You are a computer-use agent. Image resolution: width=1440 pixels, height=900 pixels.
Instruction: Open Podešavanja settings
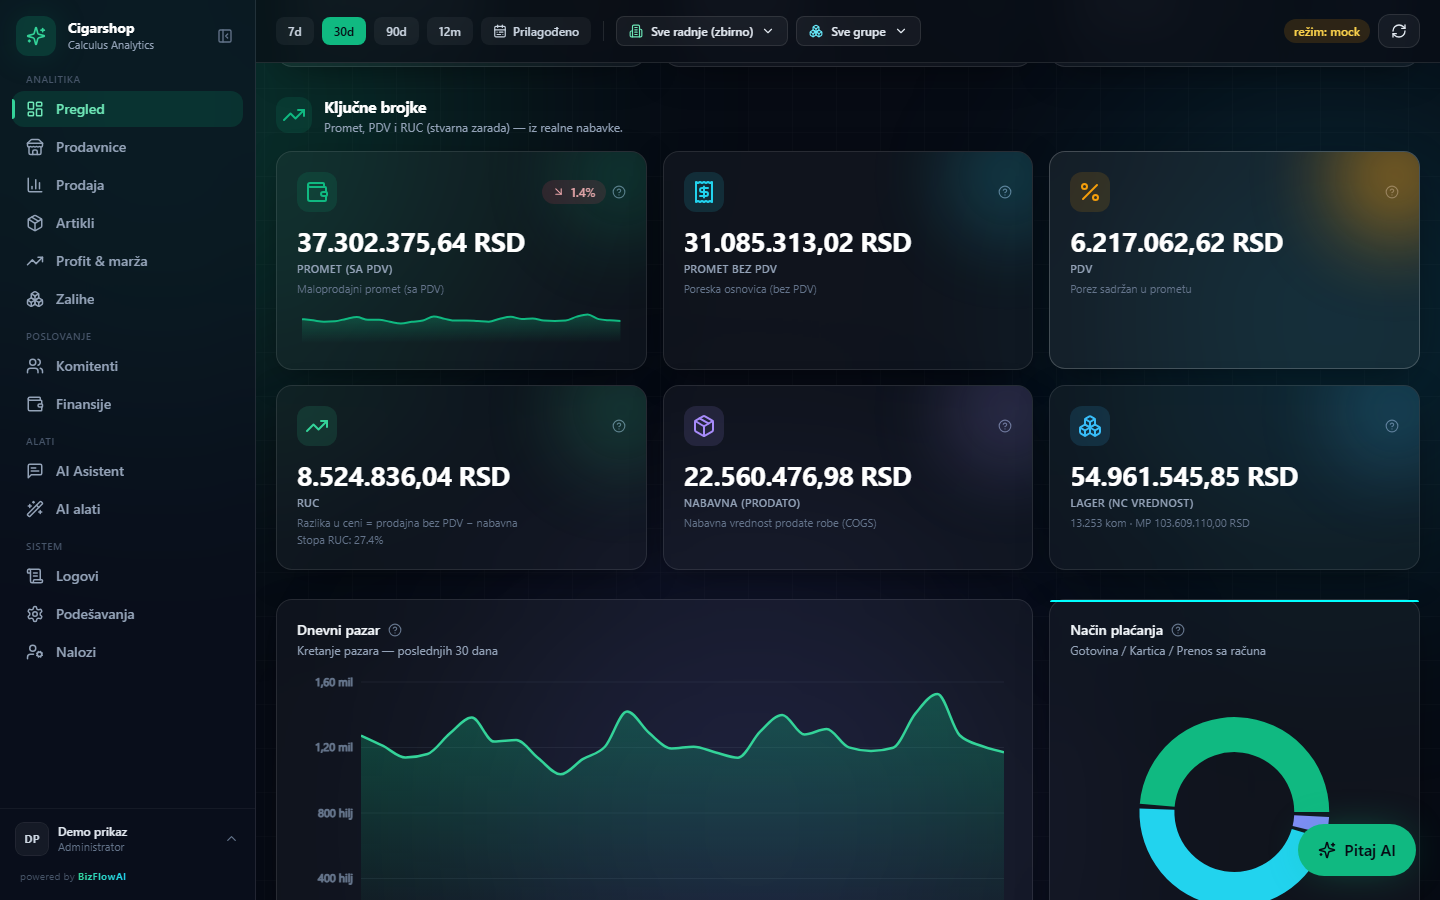[127, 614]
